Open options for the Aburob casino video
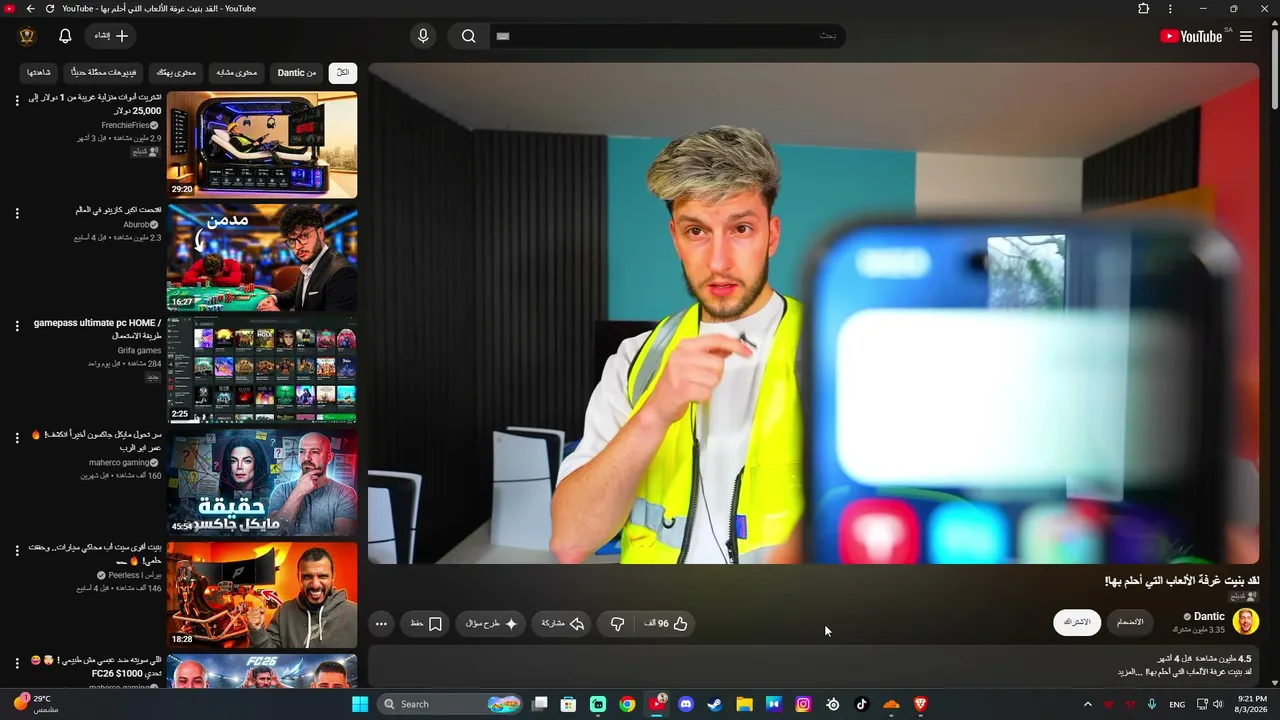 point(17,213)
